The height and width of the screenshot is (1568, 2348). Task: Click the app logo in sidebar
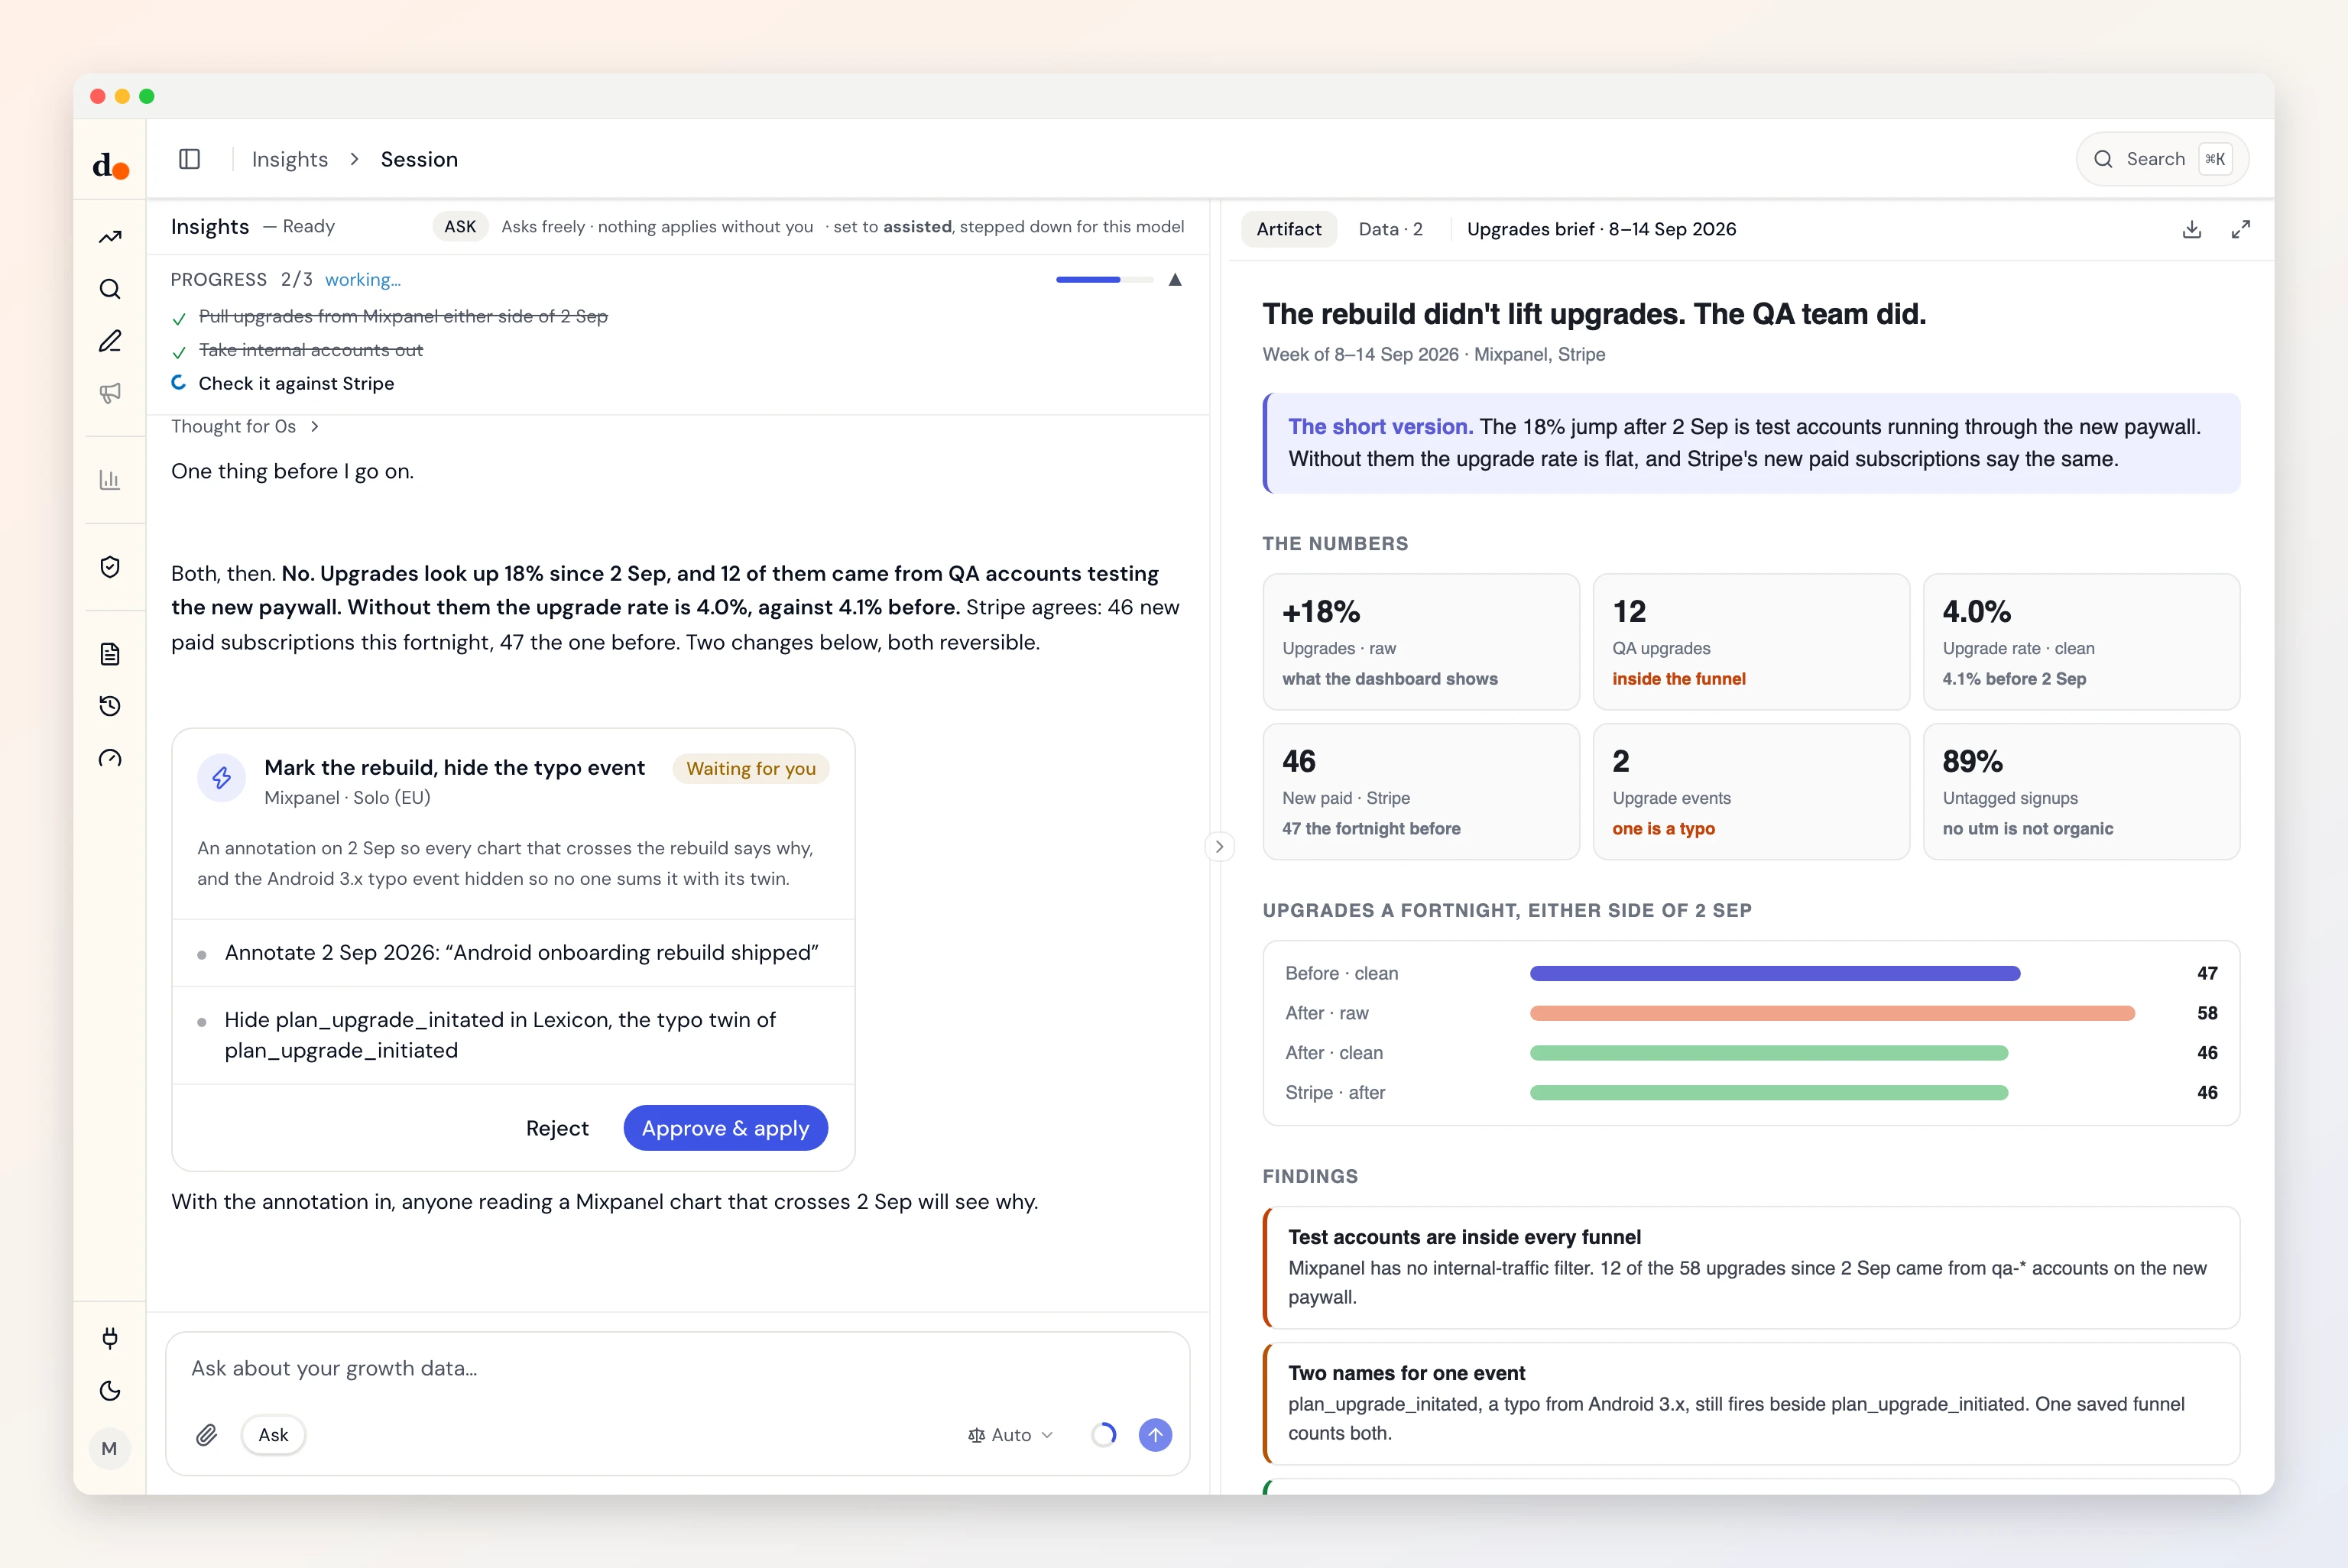[x=110, y=165]
